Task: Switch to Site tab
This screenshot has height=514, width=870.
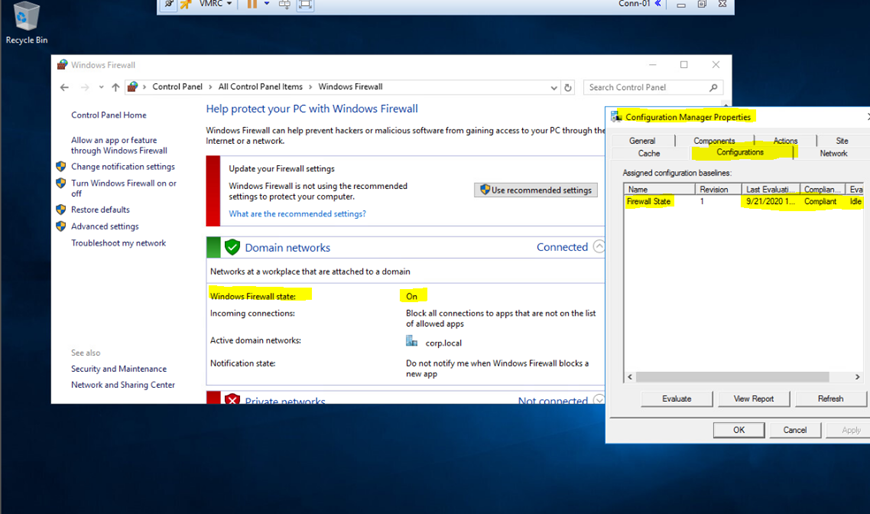Action: tap(842, 141)
